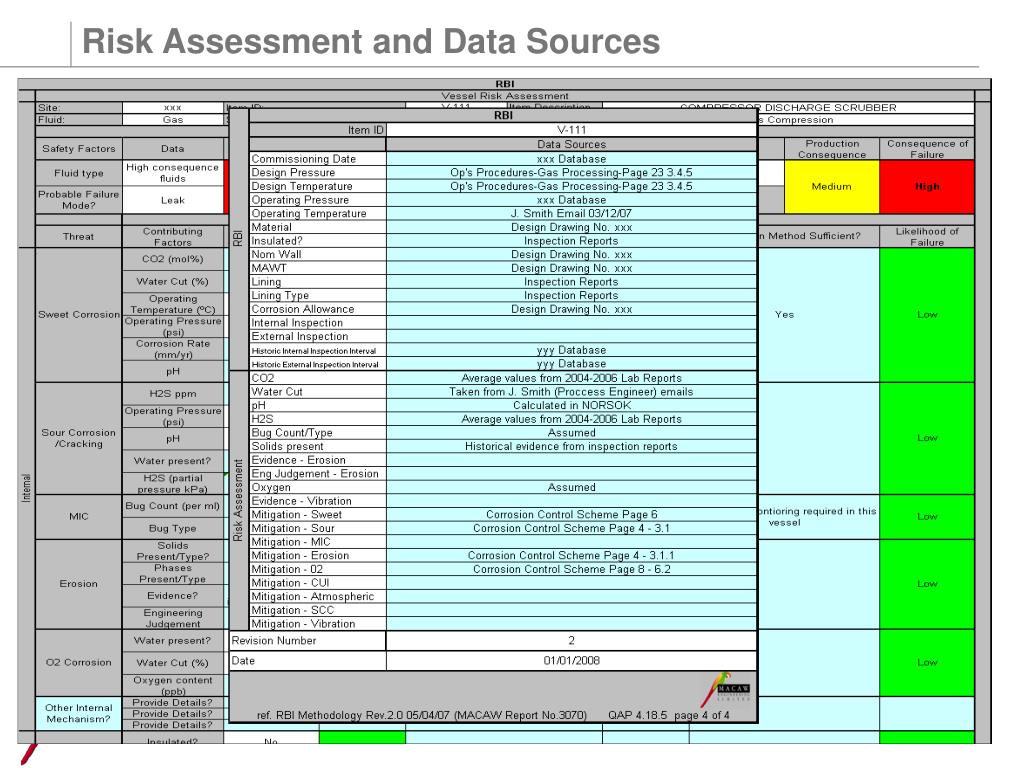Select the empty data source cell for Internal Inspection
Image resolution: width=1024 pixels, height=768 pixels.
571,323
